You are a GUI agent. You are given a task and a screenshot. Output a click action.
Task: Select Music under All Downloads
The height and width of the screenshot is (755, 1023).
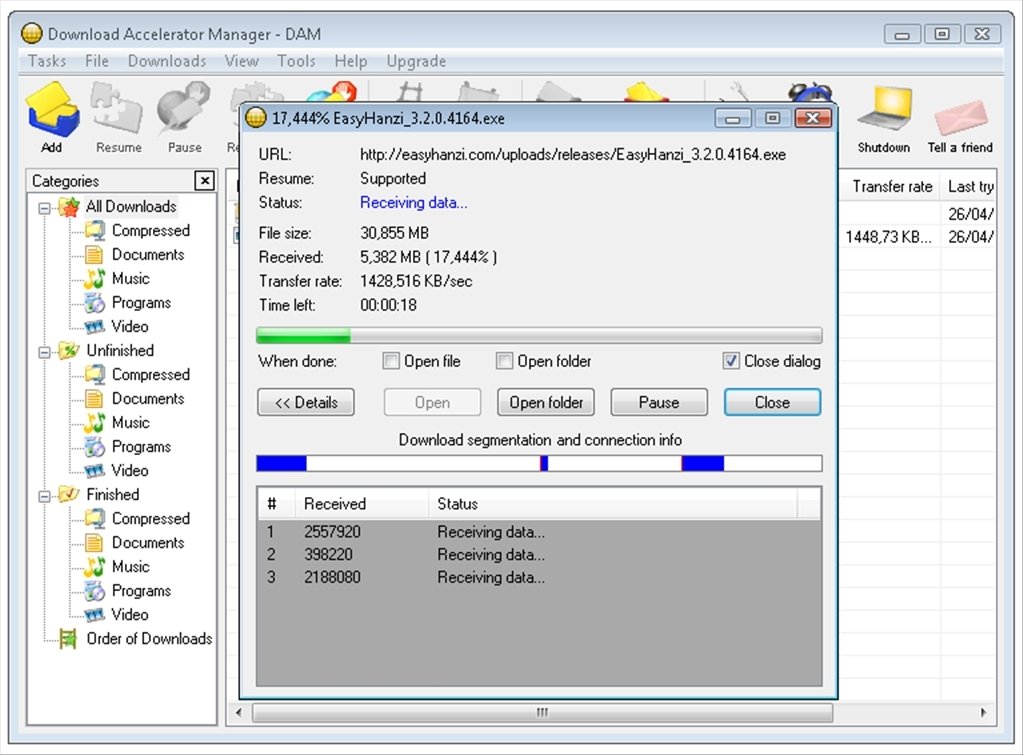pyautogui.click(x=130, y=279)
